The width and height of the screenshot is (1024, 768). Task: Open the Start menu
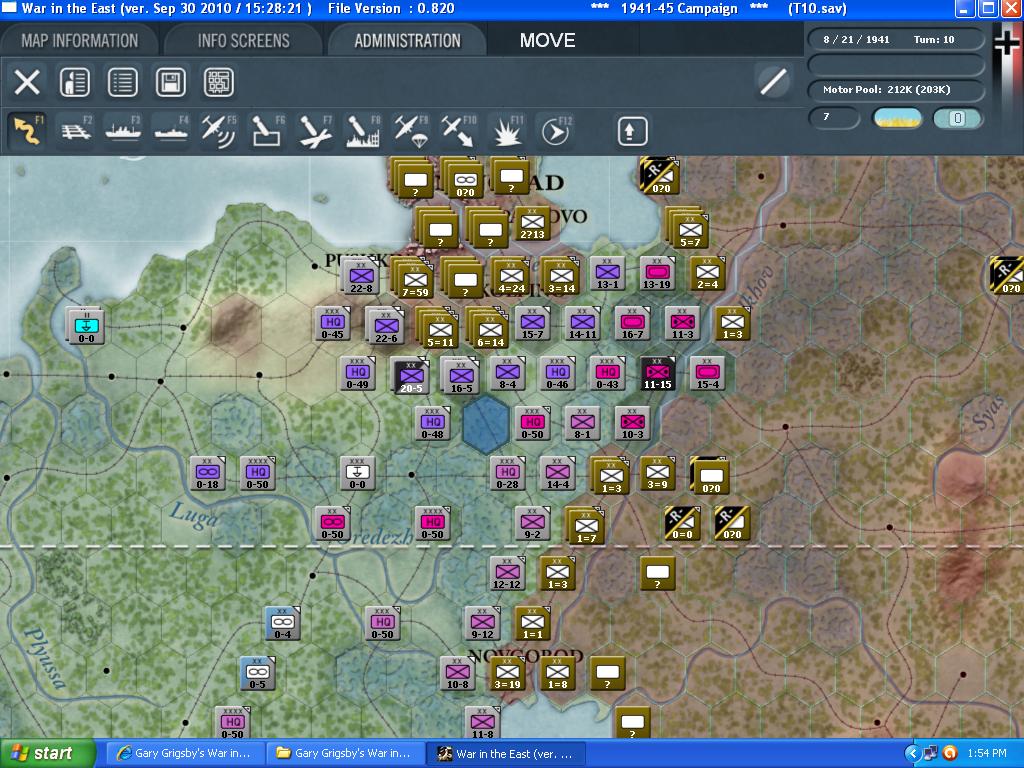(x=47, y=754)
